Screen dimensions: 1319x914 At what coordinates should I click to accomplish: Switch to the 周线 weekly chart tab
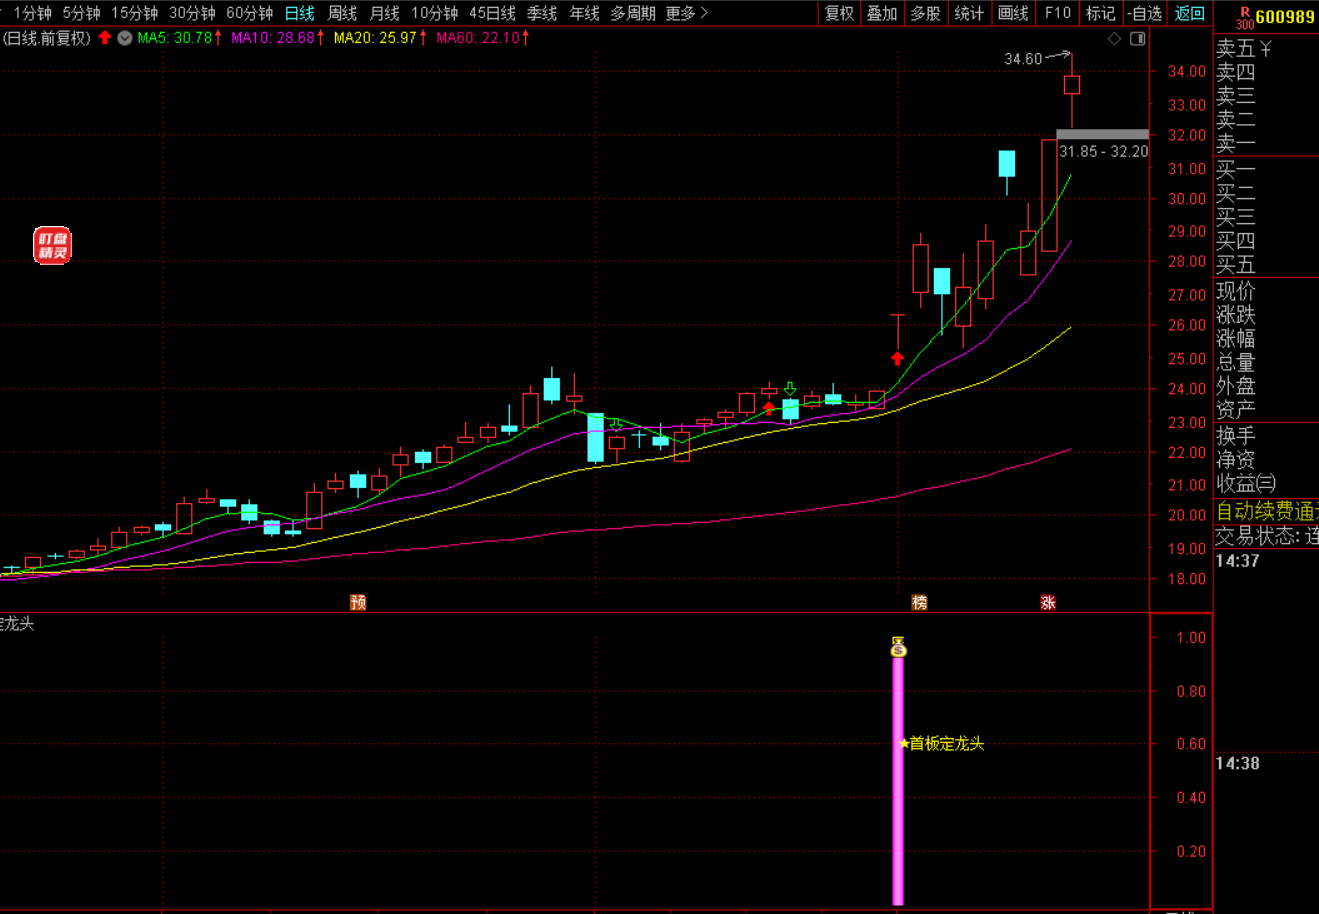point(342,13)
